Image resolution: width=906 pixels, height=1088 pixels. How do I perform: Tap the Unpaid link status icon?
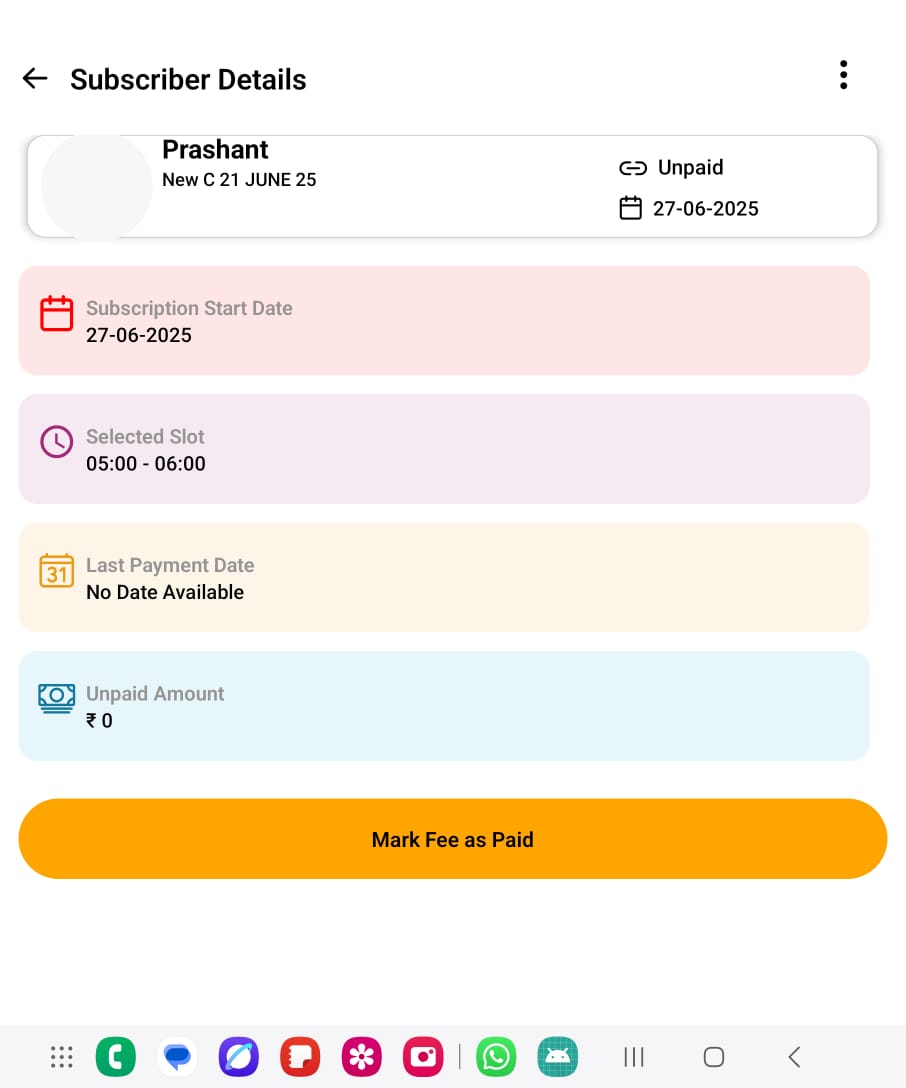coord(633,168)
